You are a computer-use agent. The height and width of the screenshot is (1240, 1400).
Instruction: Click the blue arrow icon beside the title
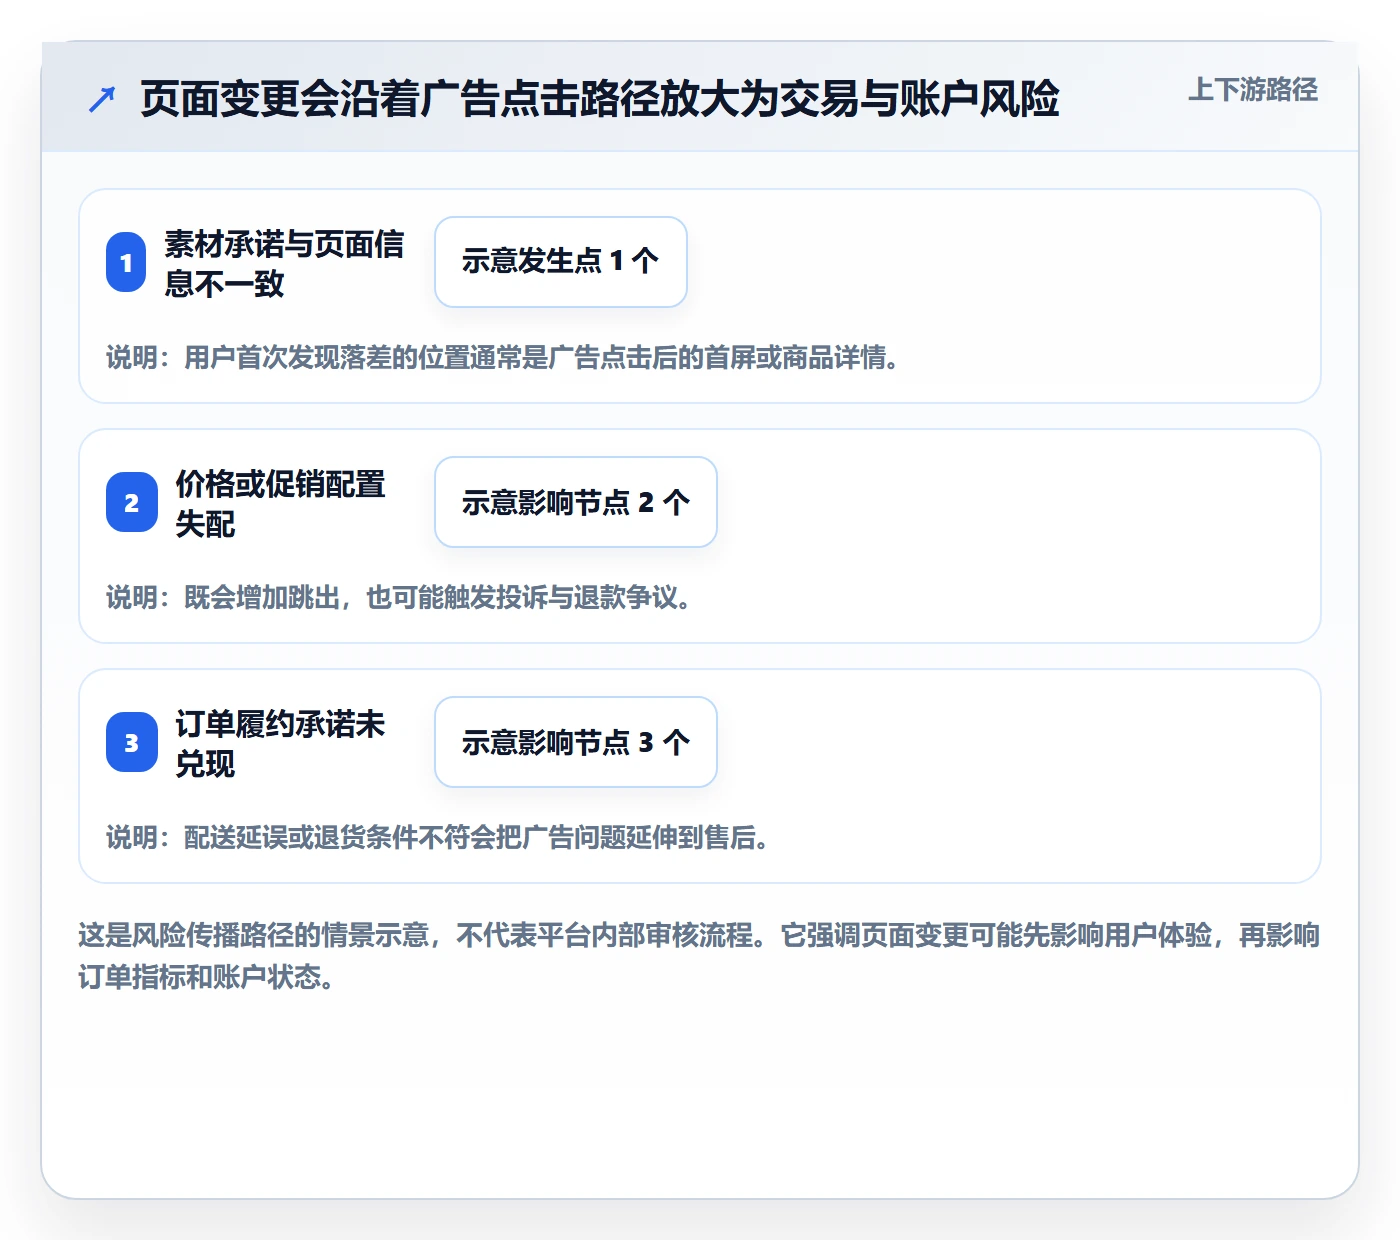point(102,99)
